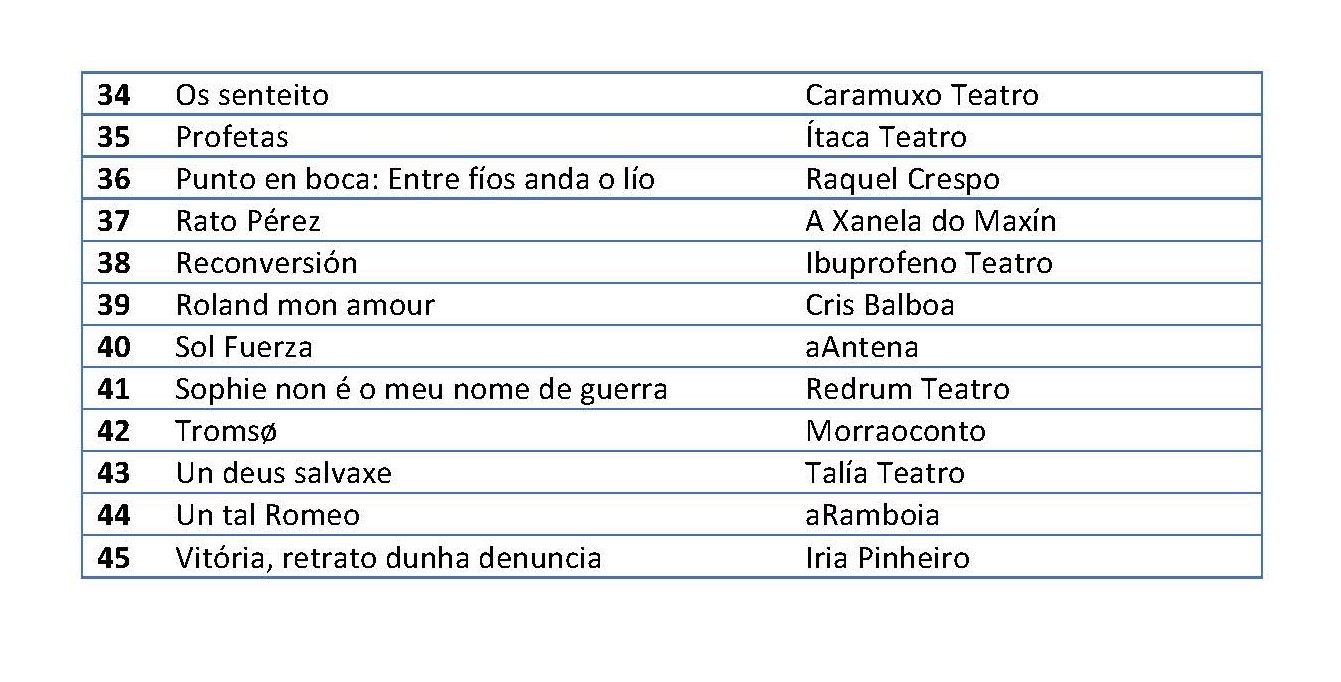
Task: Select 'Vitória, retrato dunha denuncia' title
Action: coord(388,557)
